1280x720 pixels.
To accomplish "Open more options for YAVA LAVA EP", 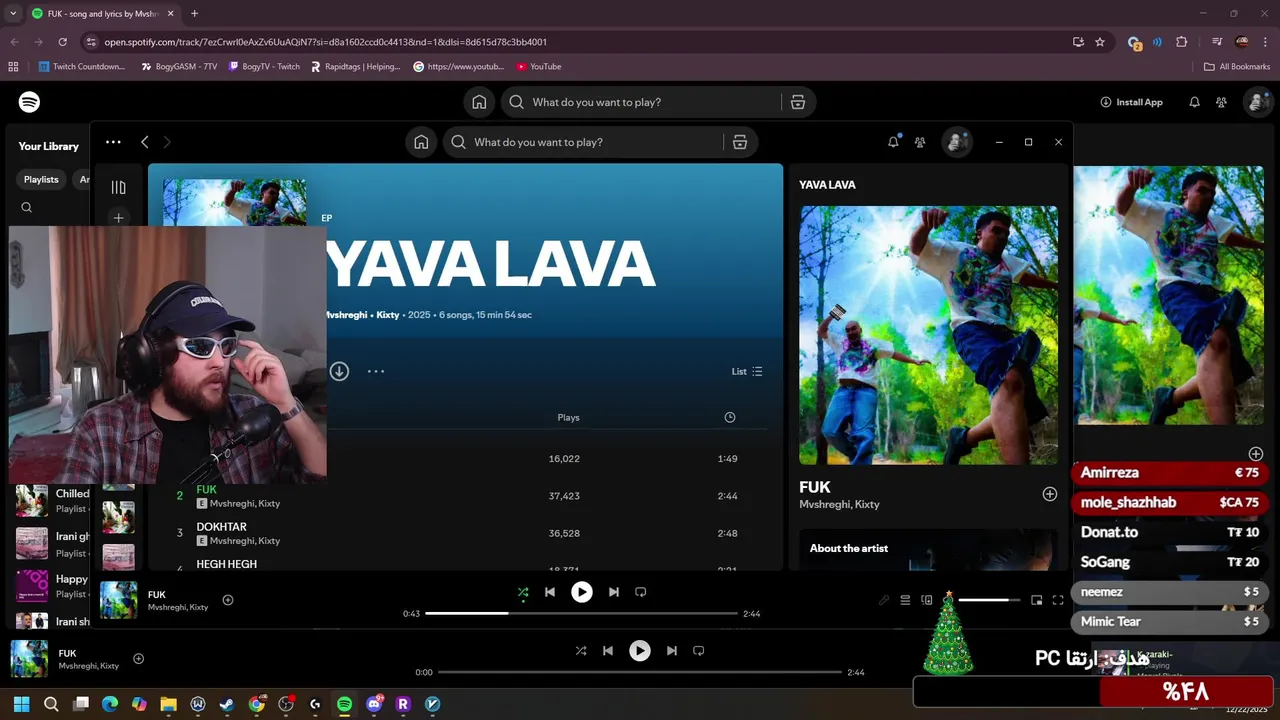I will [376, 371].
